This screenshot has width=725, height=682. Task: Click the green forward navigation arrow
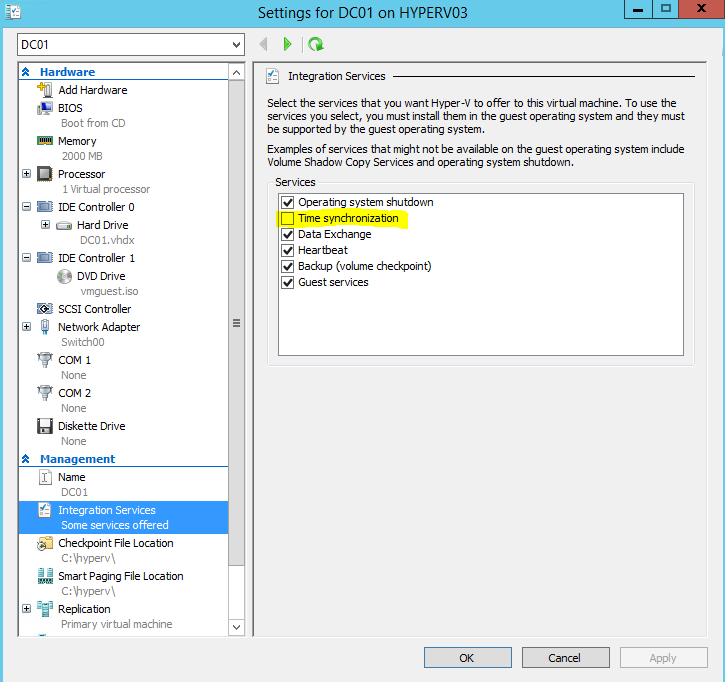(x=288, y=44)
